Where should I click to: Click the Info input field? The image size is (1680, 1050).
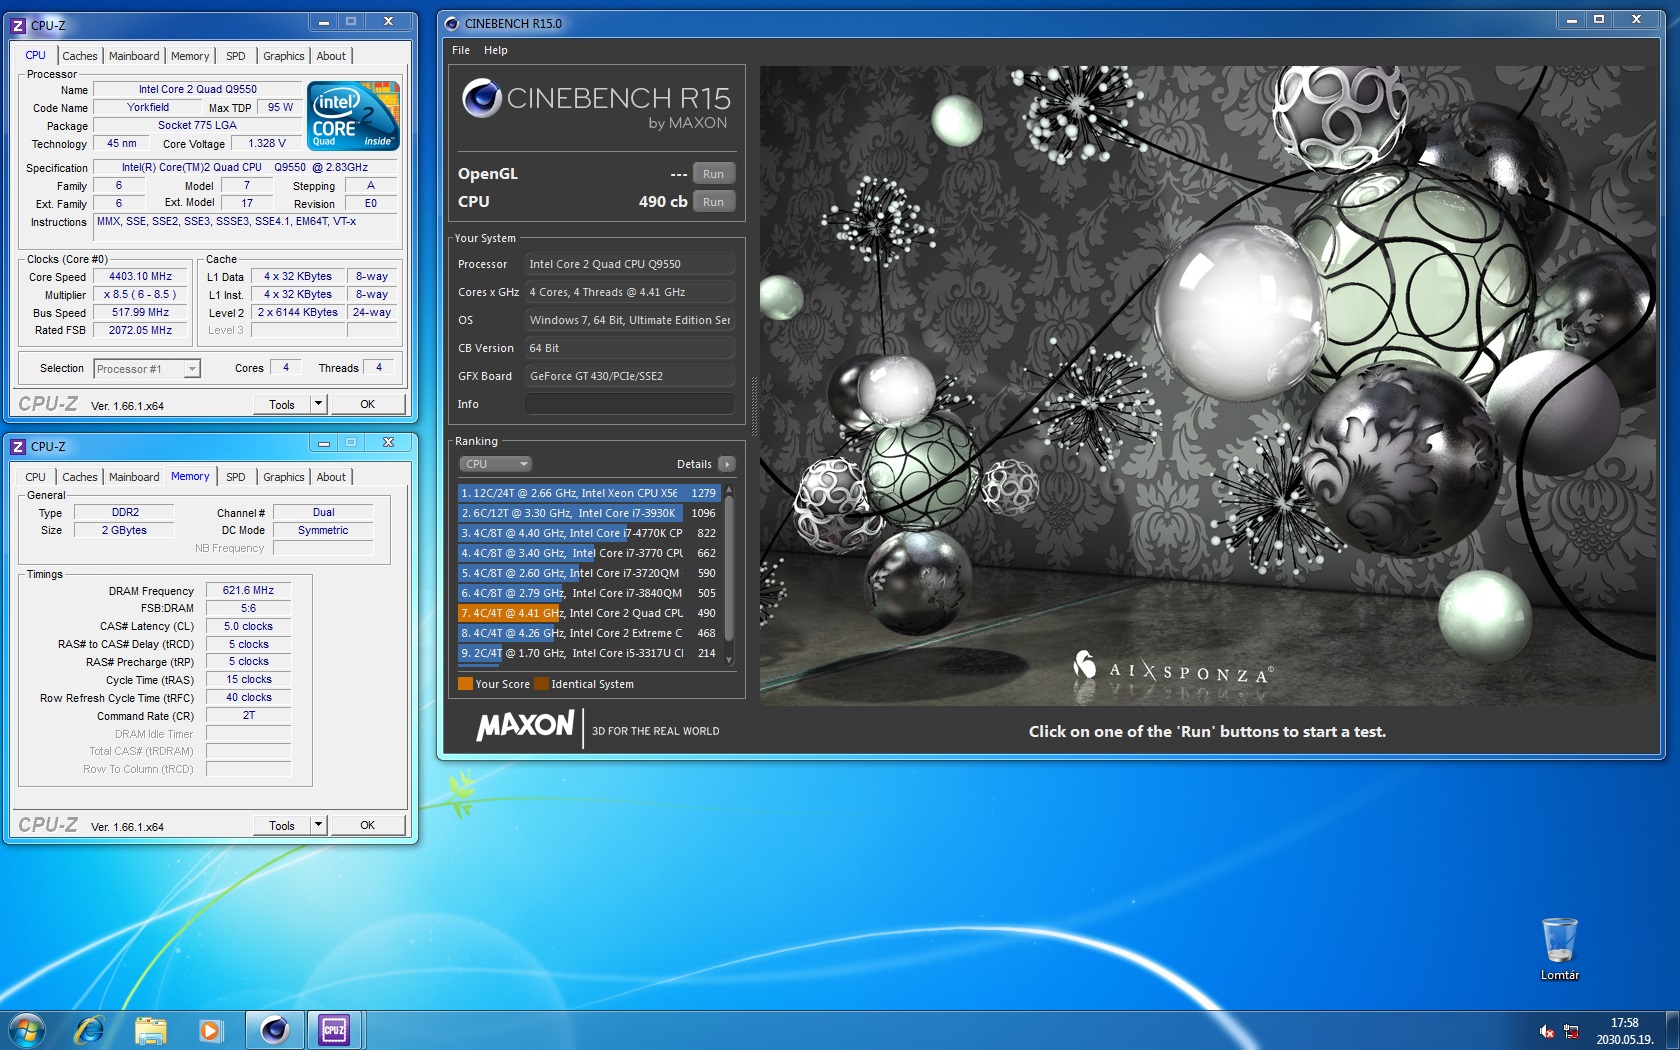[629, 404]
